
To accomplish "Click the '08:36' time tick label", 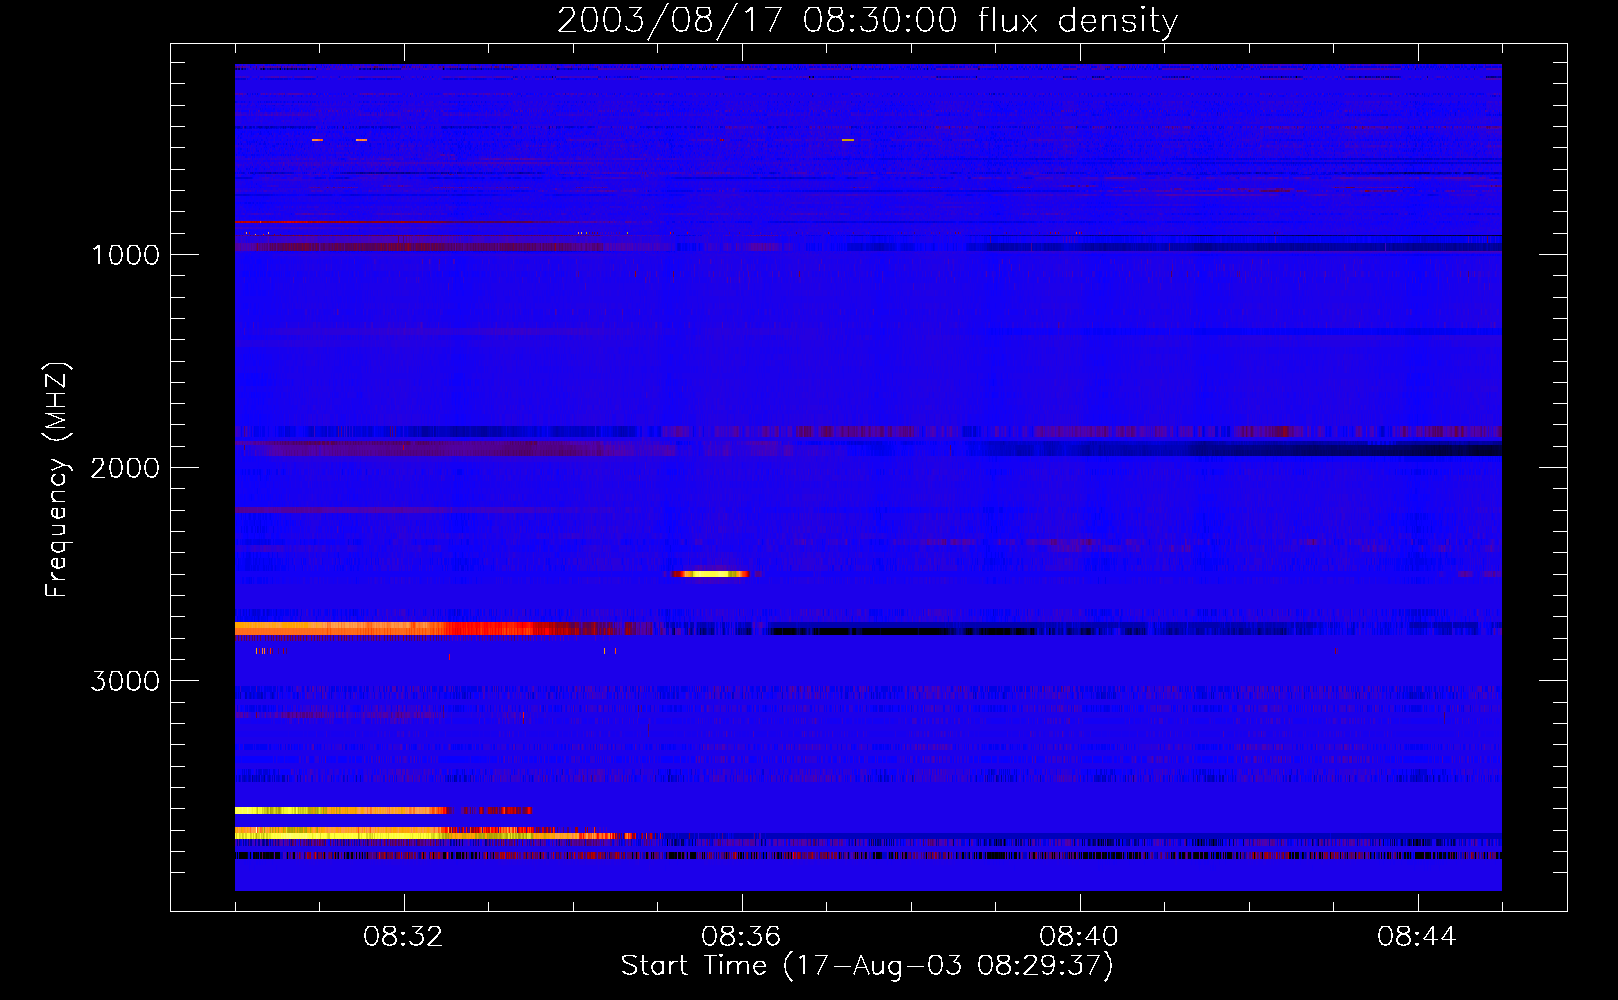I will pos(741,937).
